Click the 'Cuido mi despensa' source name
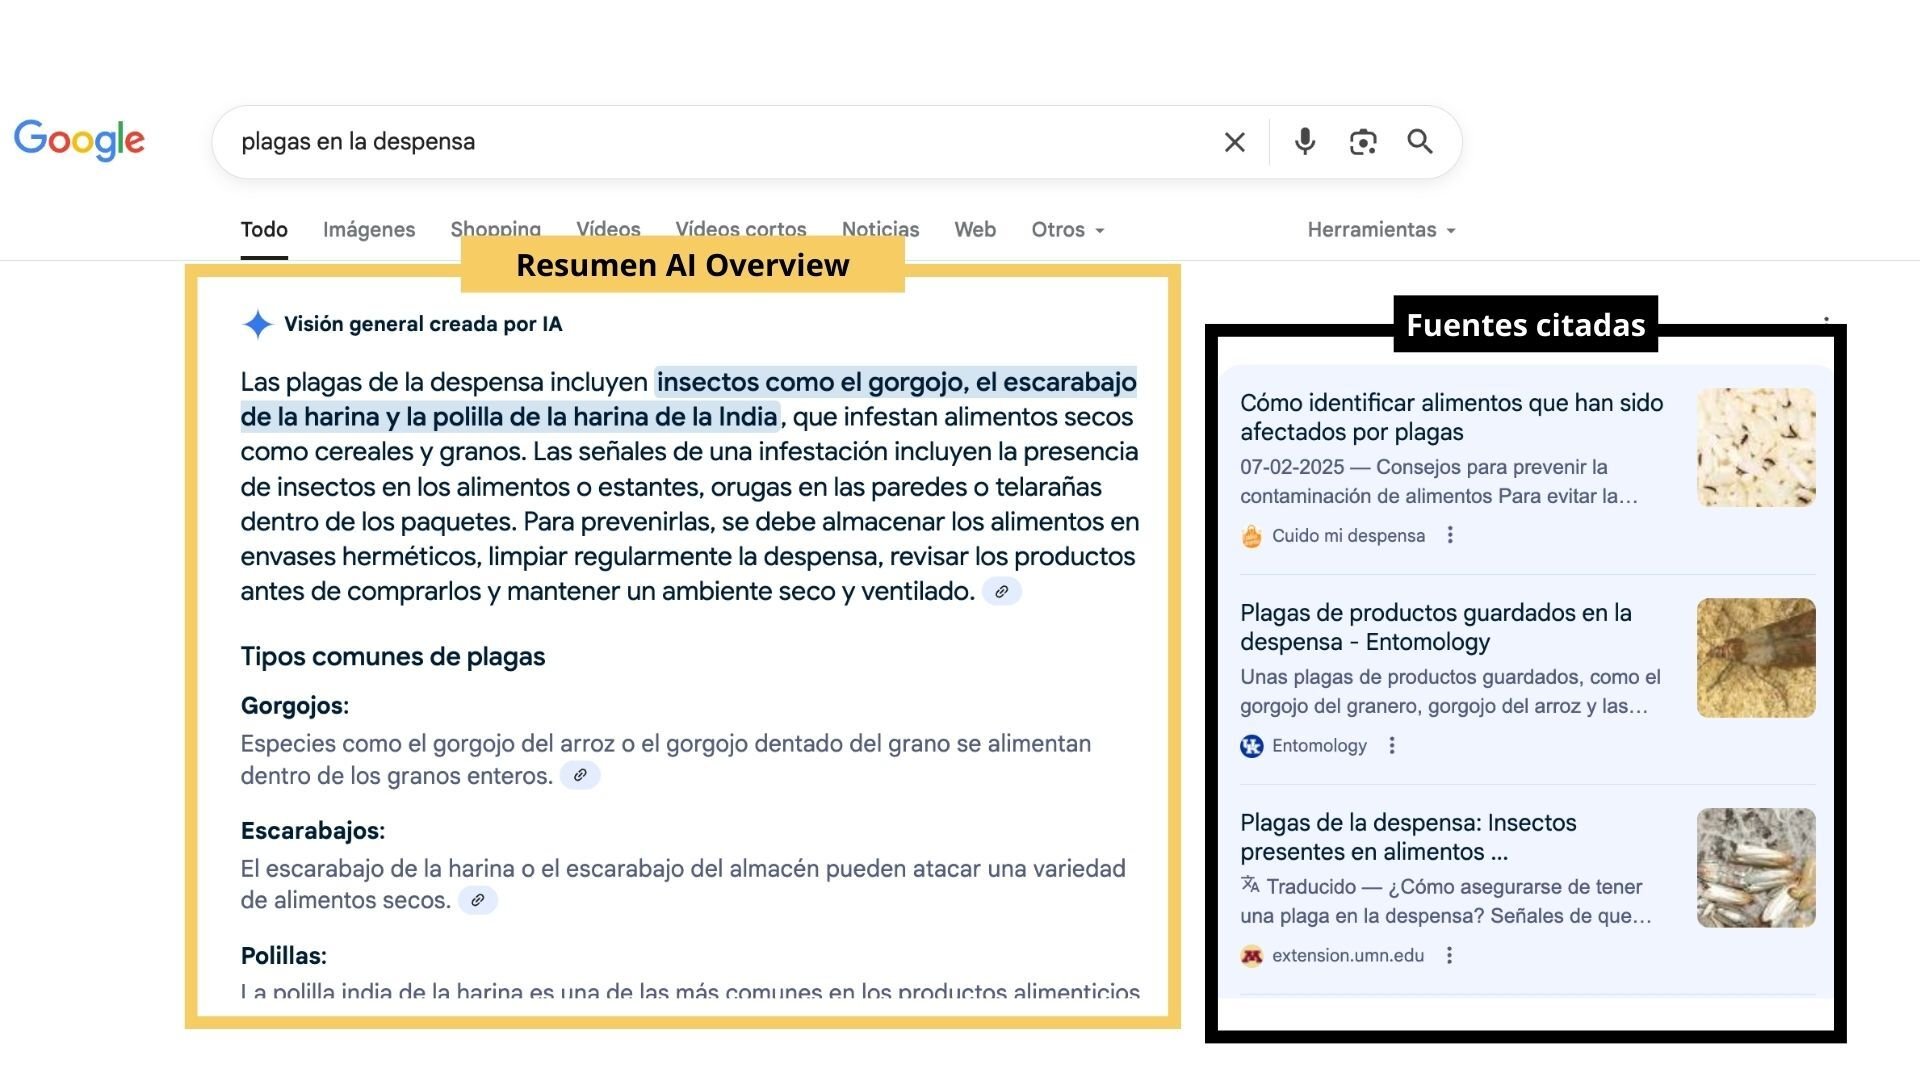The height and width of the screenshot is (1080, 1920). [1348, 536]
